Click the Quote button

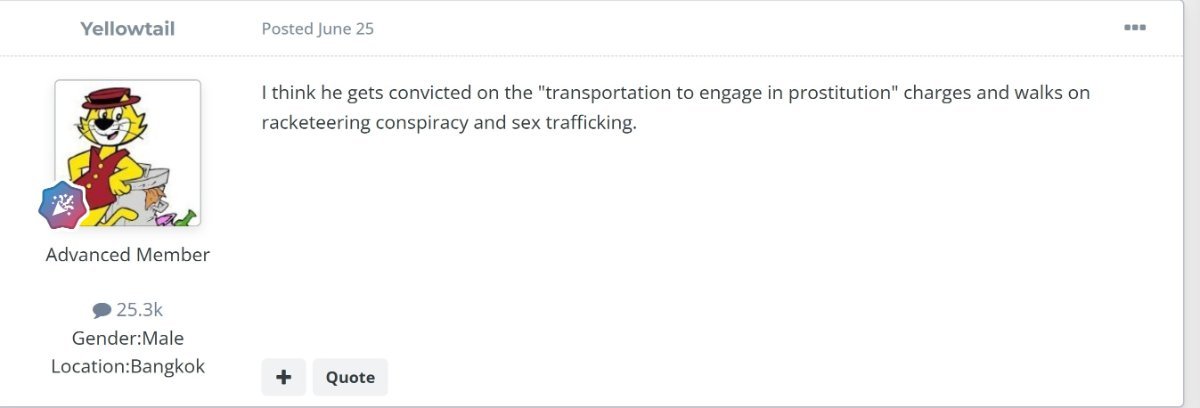(350, 377)
